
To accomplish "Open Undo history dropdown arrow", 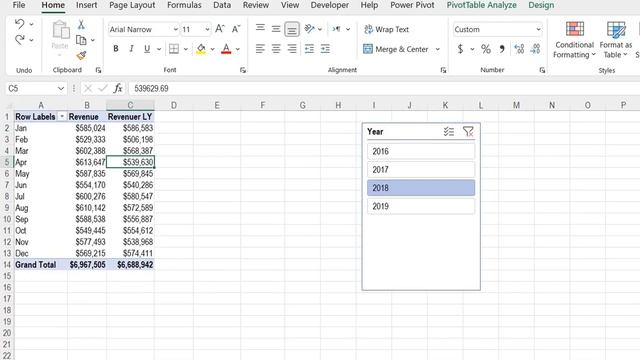I will (31, 24).
